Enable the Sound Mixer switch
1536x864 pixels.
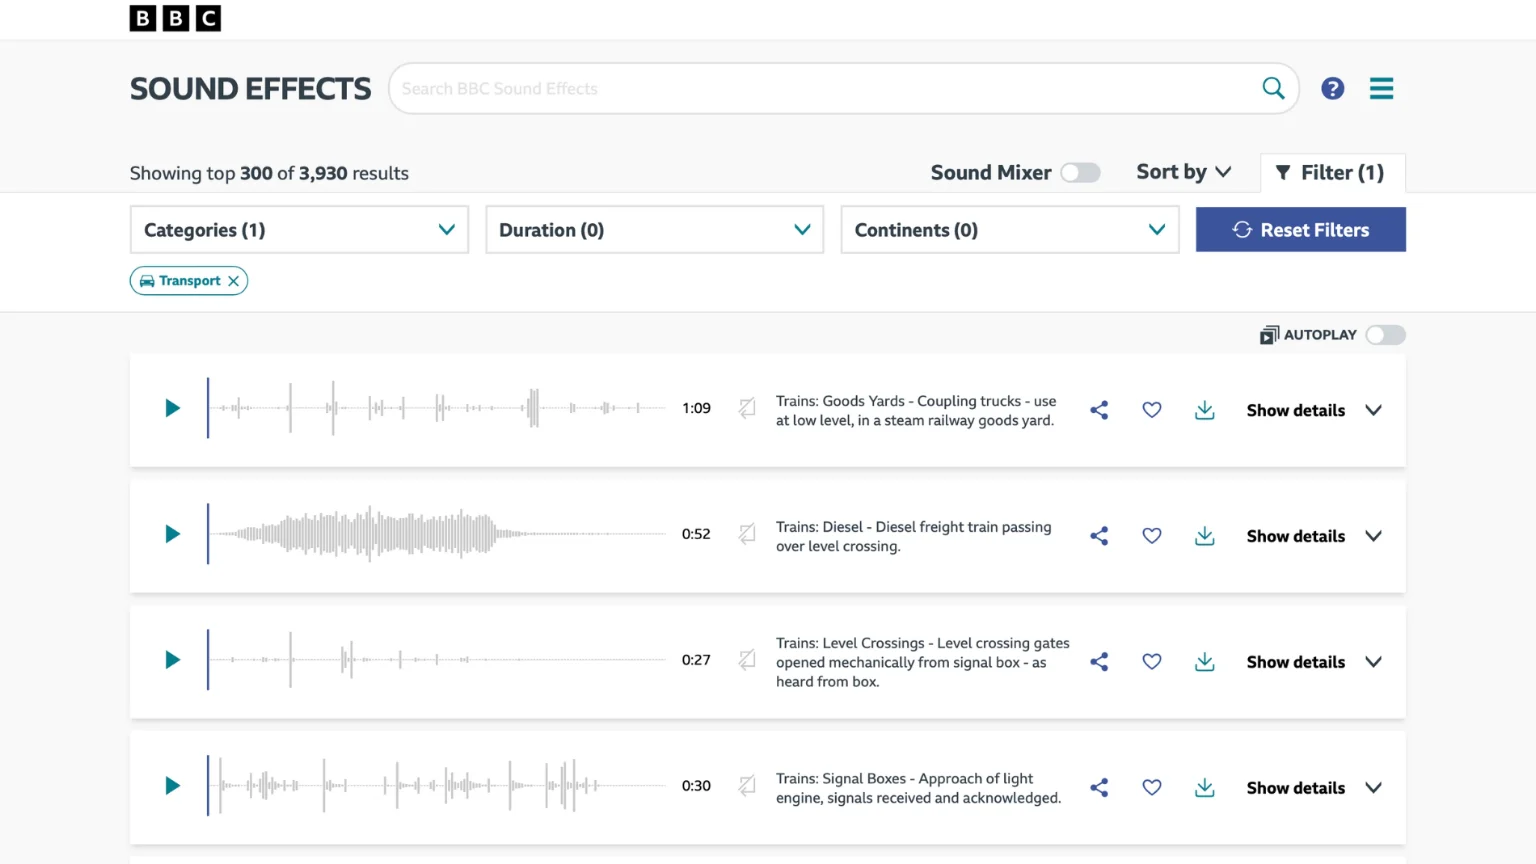coord(1080,173)
